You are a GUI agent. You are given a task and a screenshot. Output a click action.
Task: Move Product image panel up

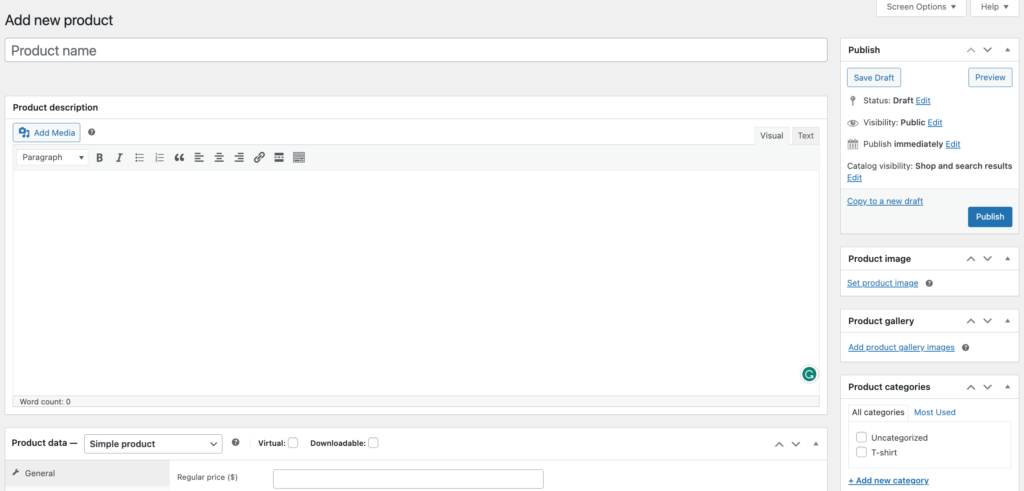970,259
